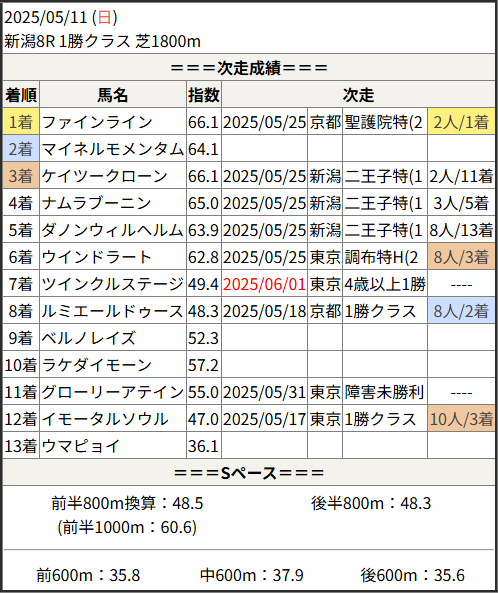Click the blue 8人/2着 result cell
Image resolution: width=498 pixels, height=593 pixels.
(461, 311)
